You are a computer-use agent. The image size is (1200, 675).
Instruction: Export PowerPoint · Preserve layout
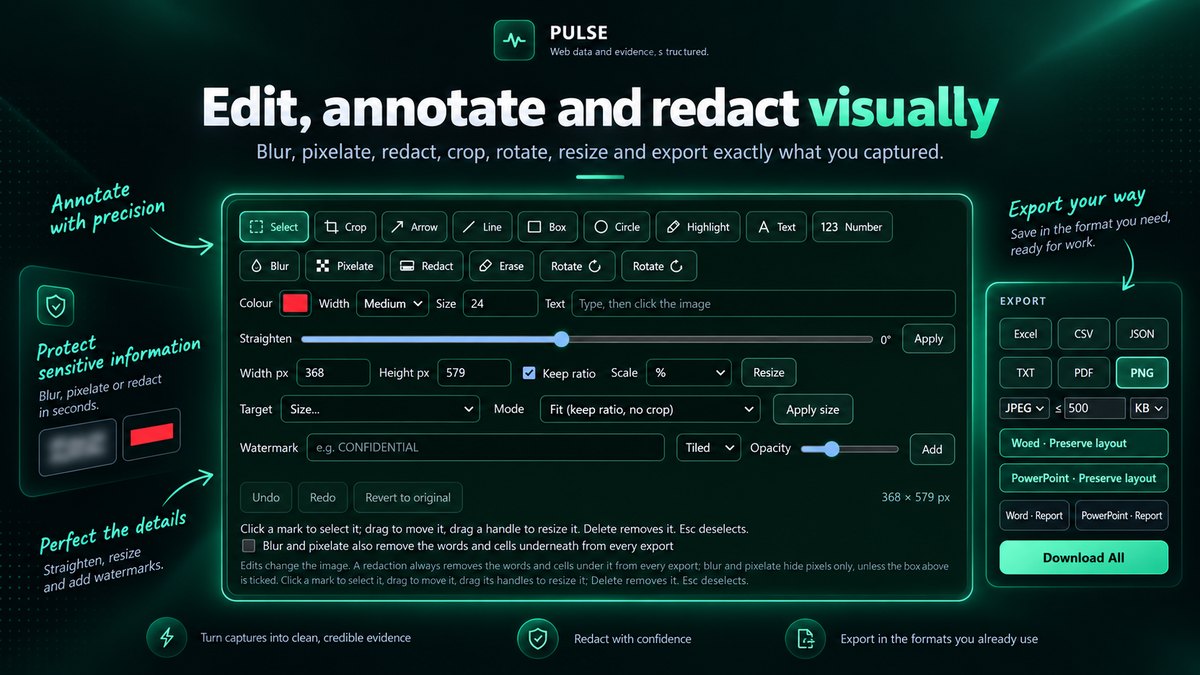1083,478
